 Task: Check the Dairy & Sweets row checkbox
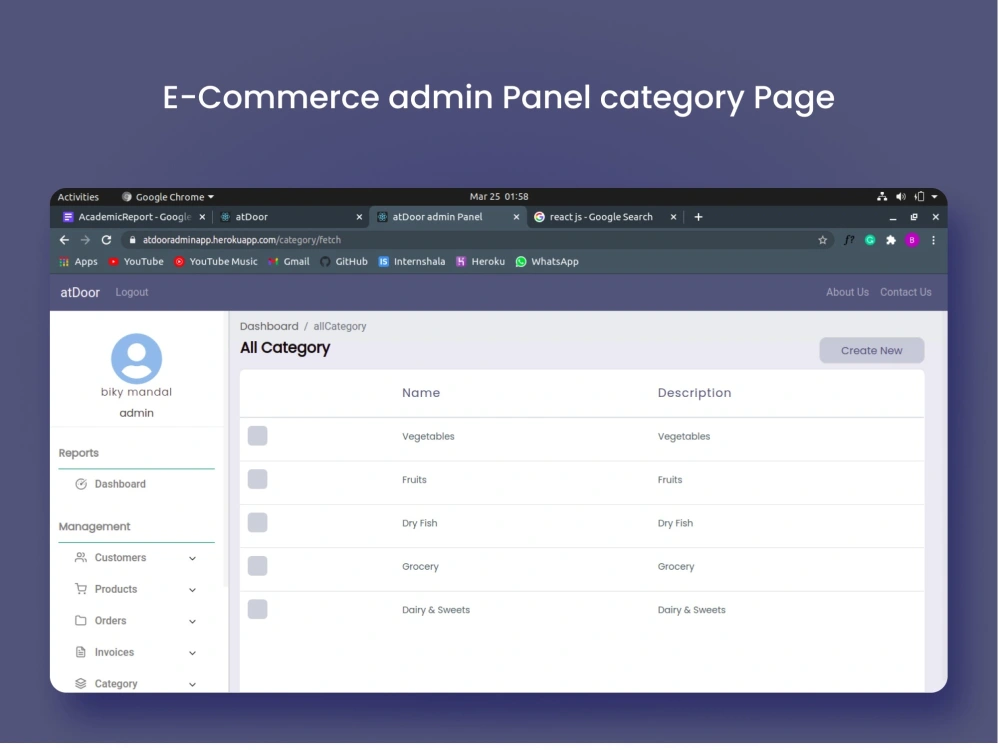(x=258, y=610)
